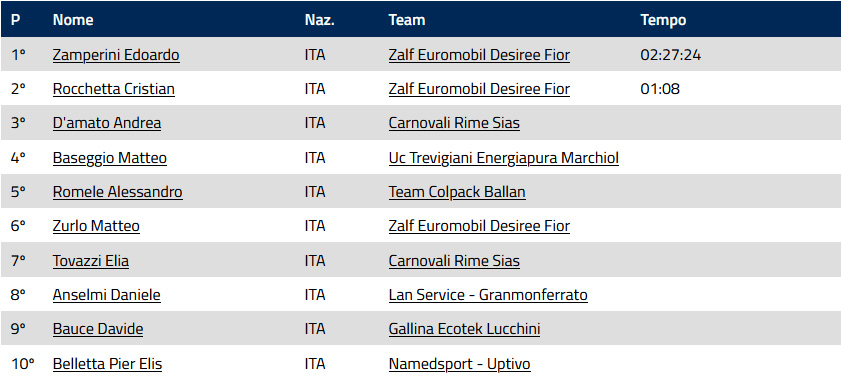Open first-place Zalf Euromobil Desiree Fior team
Viewport: 843px width, 385px height.
point(479,55)
